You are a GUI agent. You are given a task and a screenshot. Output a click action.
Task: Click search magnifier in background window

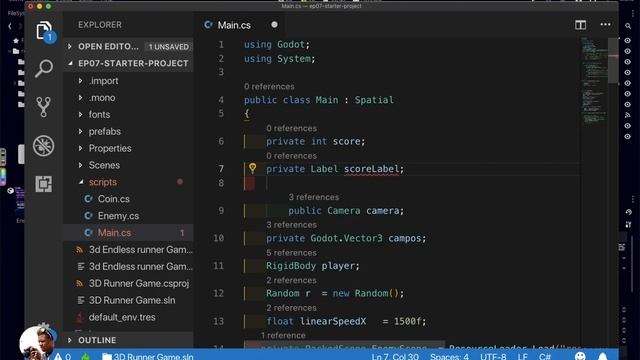[628, 26]
